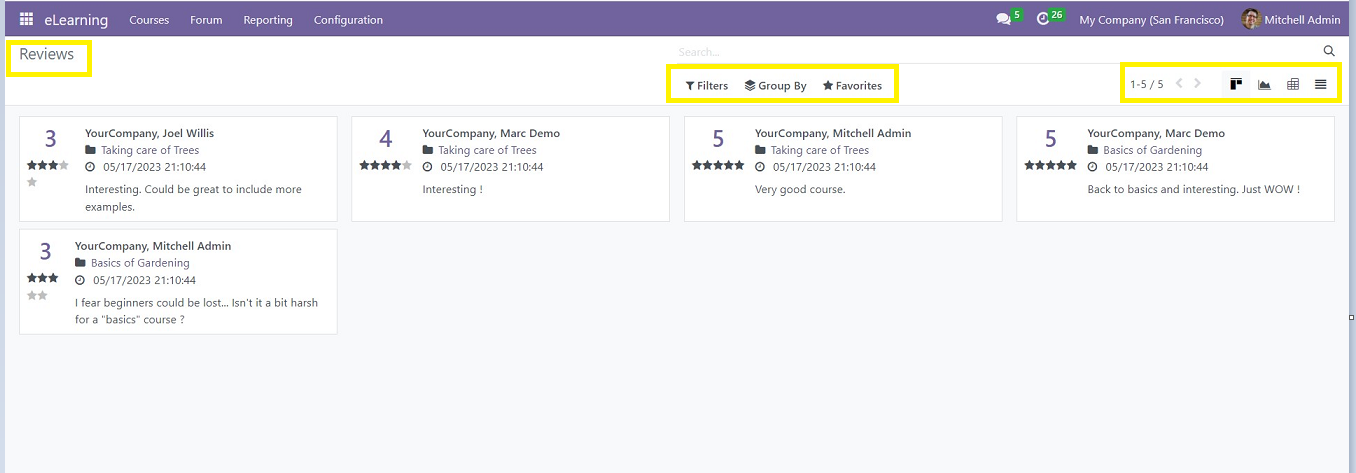1356x473 pixels.
Task: Open Joel Willis review card
Action: (x=178, y=169)
